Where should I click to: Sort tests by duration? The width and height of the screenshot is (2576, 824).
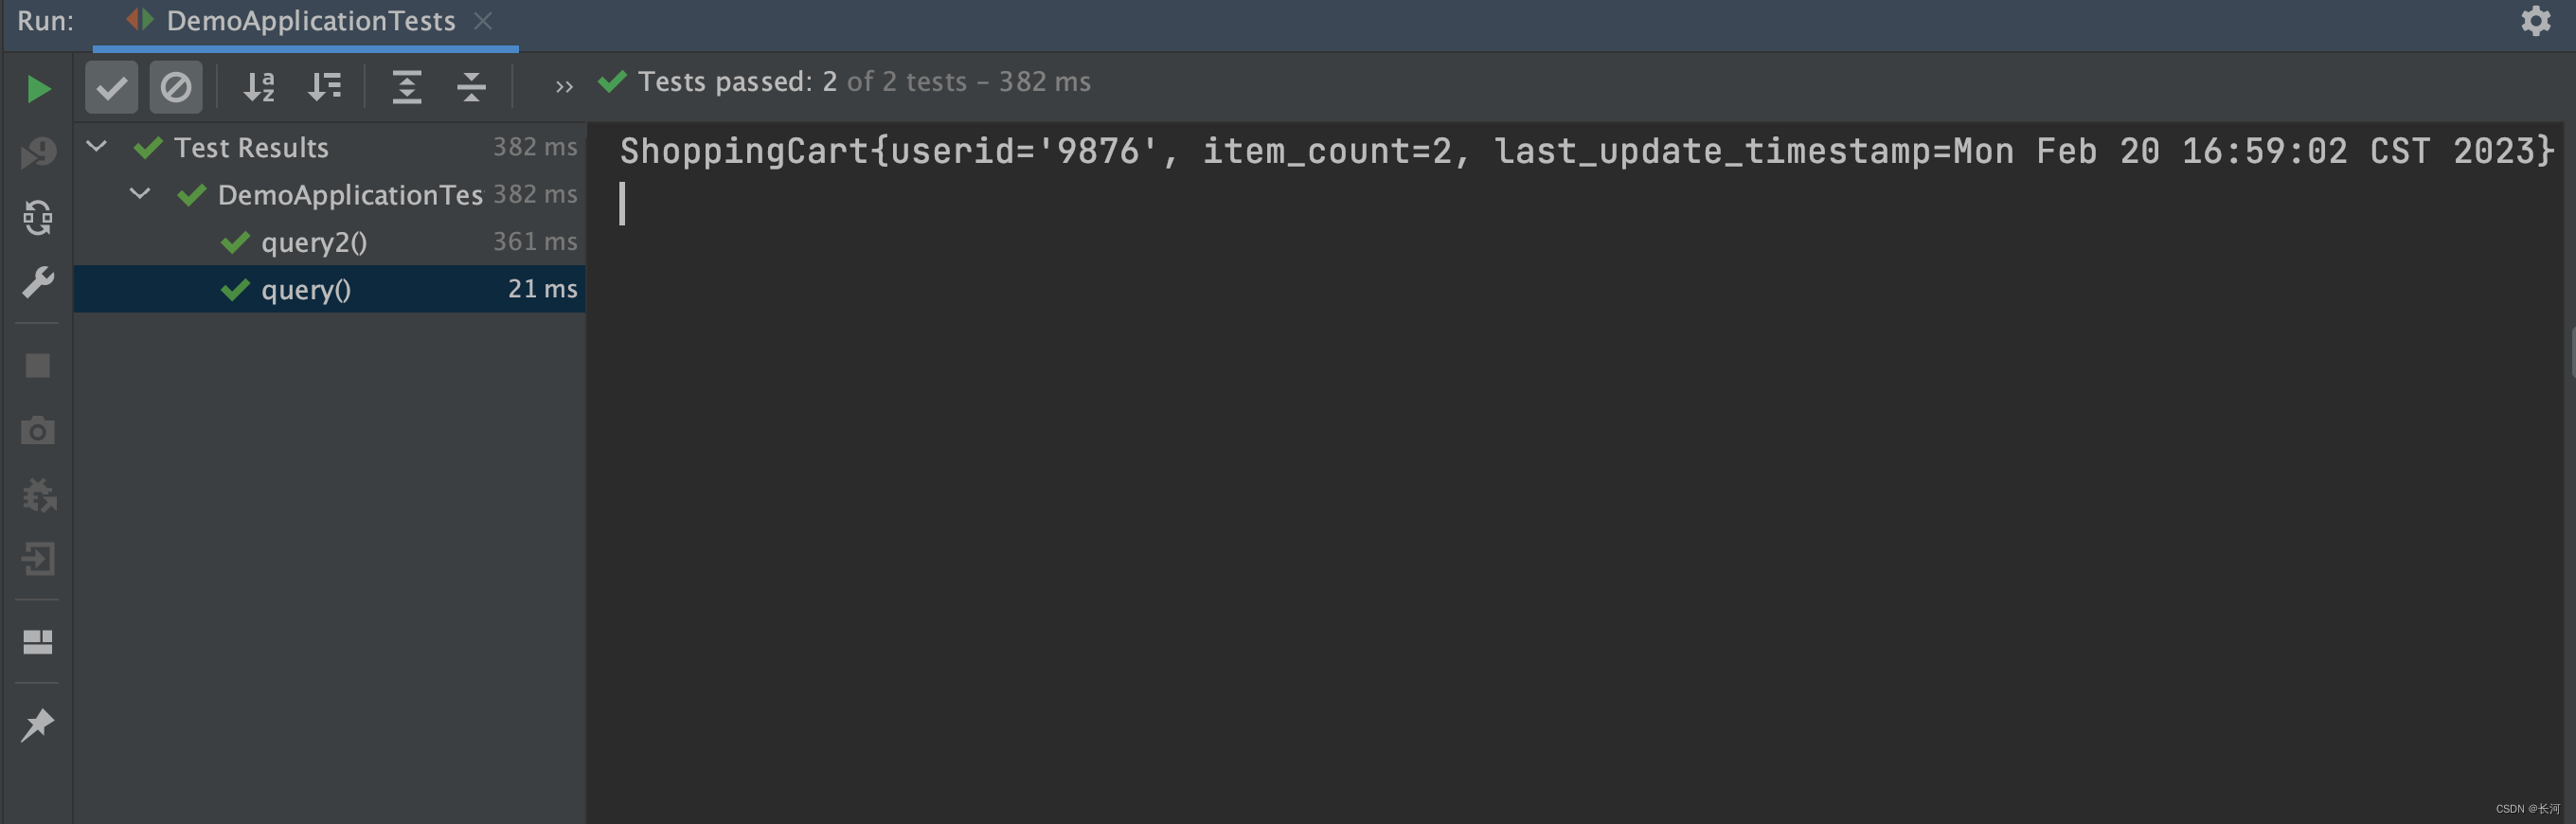324,87
